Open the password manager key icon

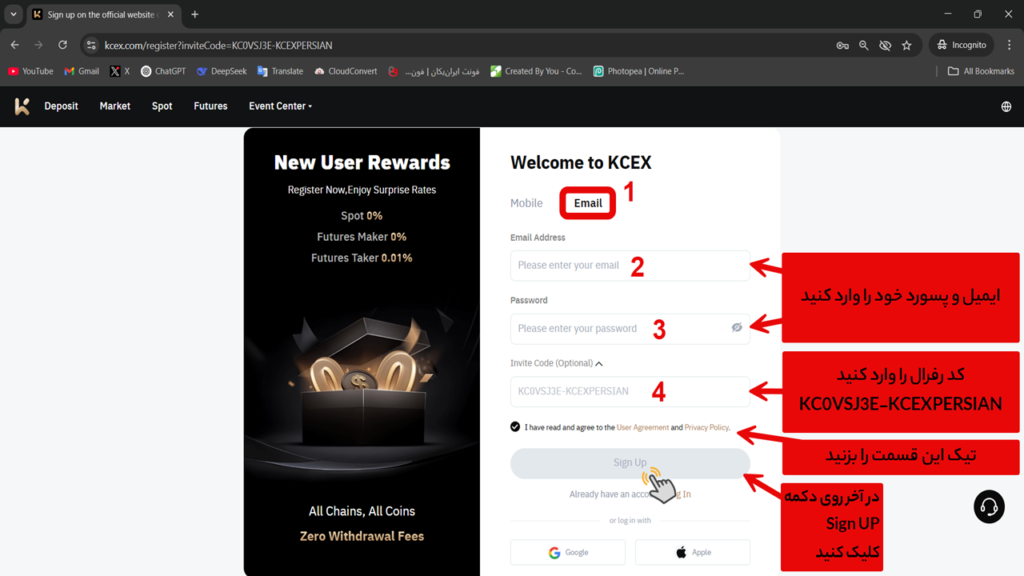pyautogui.click(x=845, y=45)
